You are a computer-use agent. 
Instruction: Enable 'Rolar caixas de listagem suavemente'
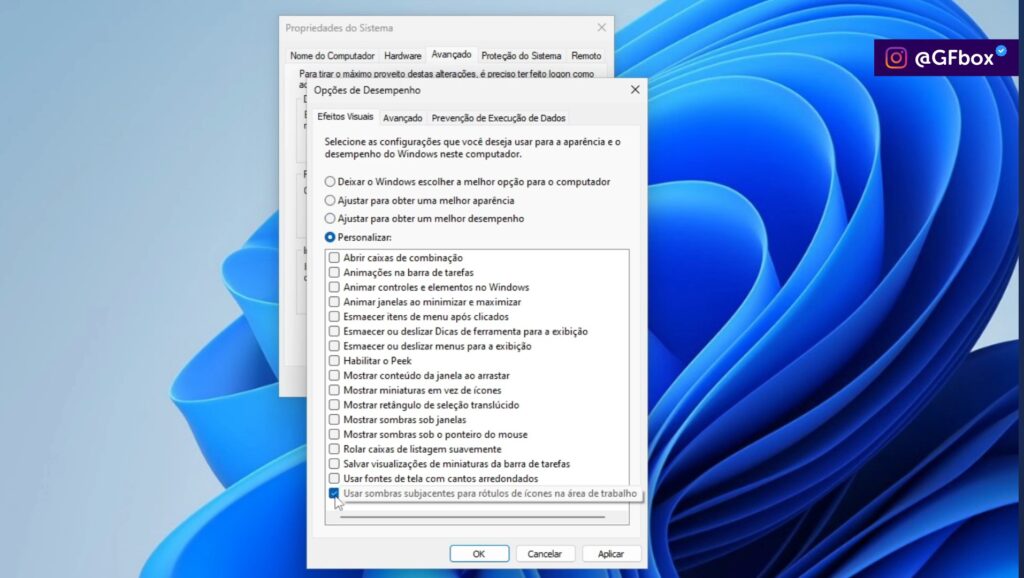[x=334, y=449]
